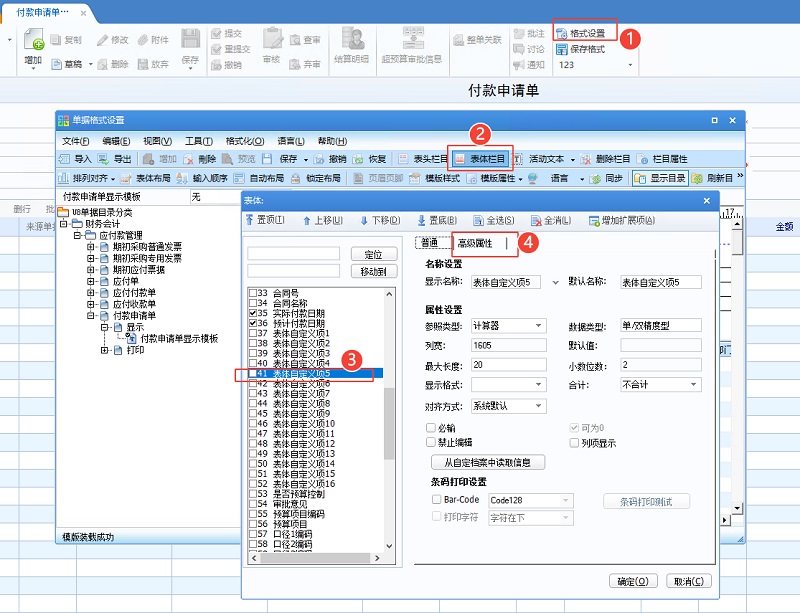The width and height of the screenshot is (800, 613).
Task: Open the 对齐方式 系统默认 dropdown
Action: pyautogui.click(x=538, y=406)
